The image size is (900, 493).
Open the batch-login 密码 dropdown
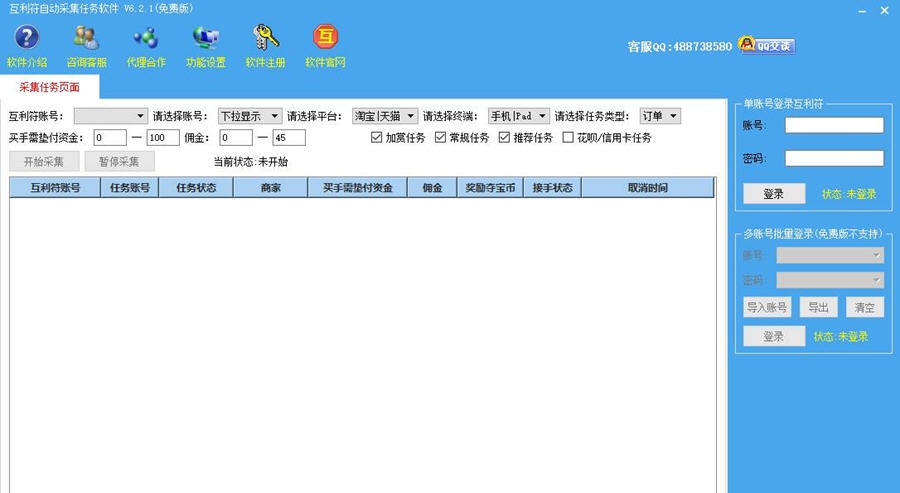(830, 280)
